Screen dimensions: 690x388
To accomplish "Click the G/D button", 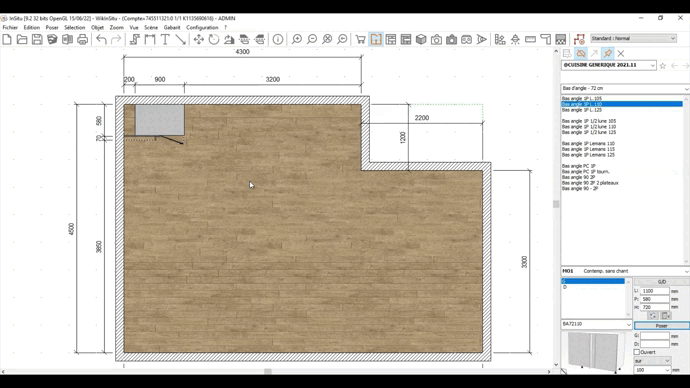I will [662, 282].
